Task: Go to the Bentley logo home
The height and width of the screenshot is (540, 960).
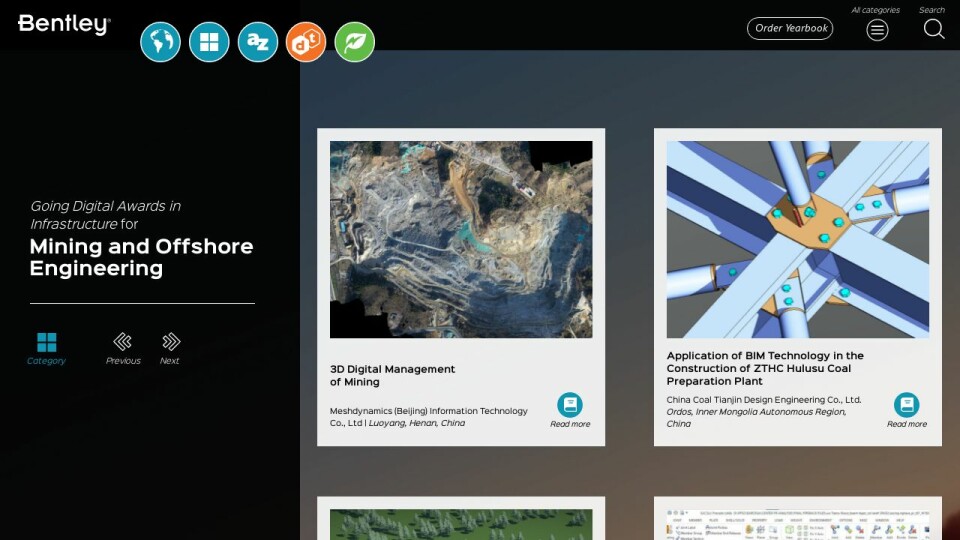Action: [64, 25]
